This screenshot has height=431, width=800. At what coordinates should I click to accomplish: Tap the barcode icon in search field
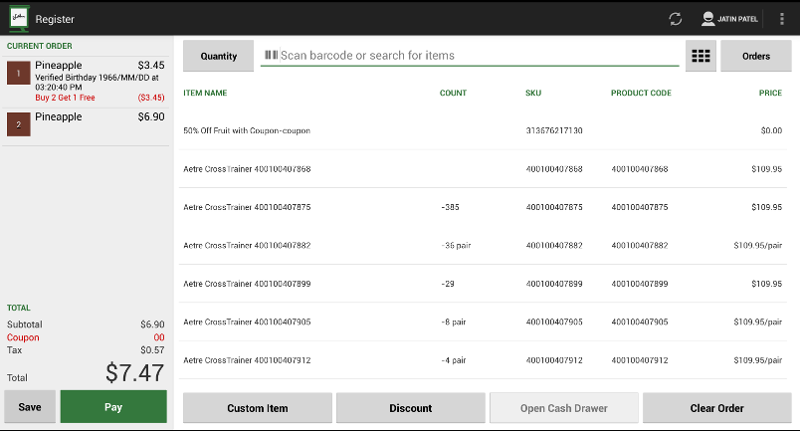click(271, 55)
